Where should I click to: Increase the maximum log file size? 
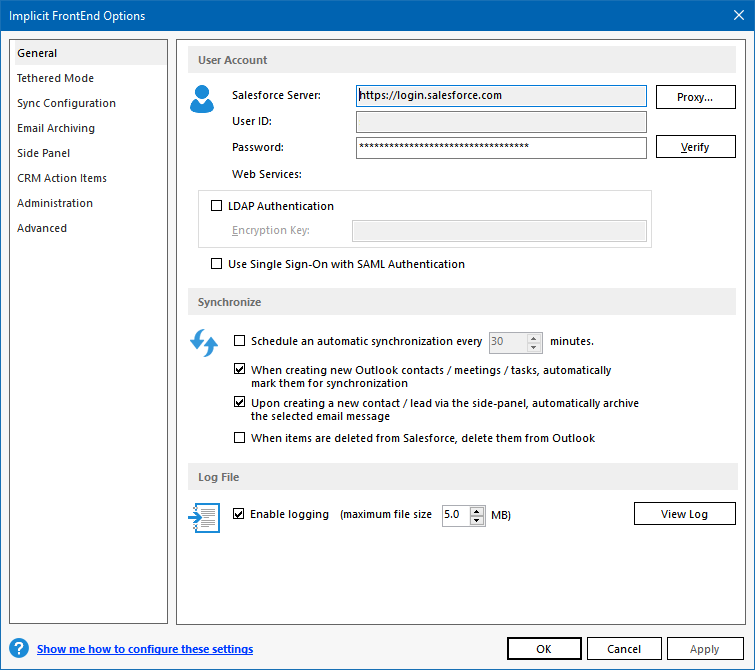pos(478,510)
